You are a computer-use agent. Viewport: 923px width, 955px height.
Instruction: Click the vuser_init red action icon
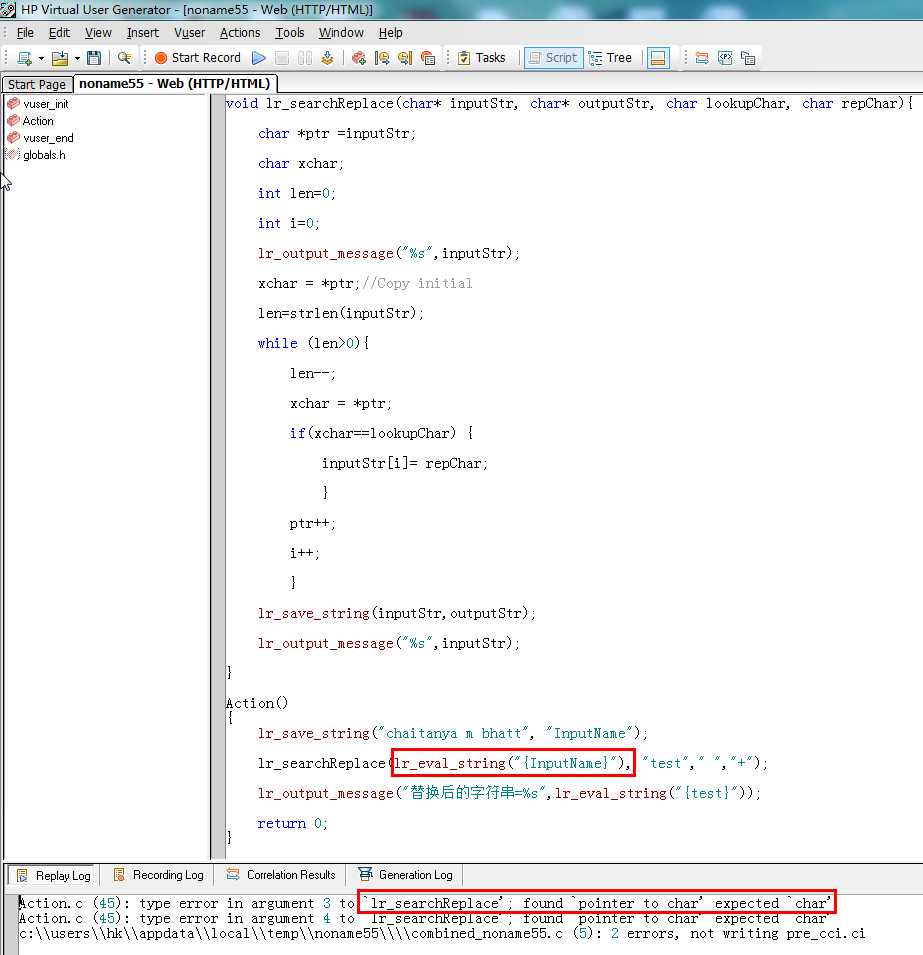[x=13, y=104]
